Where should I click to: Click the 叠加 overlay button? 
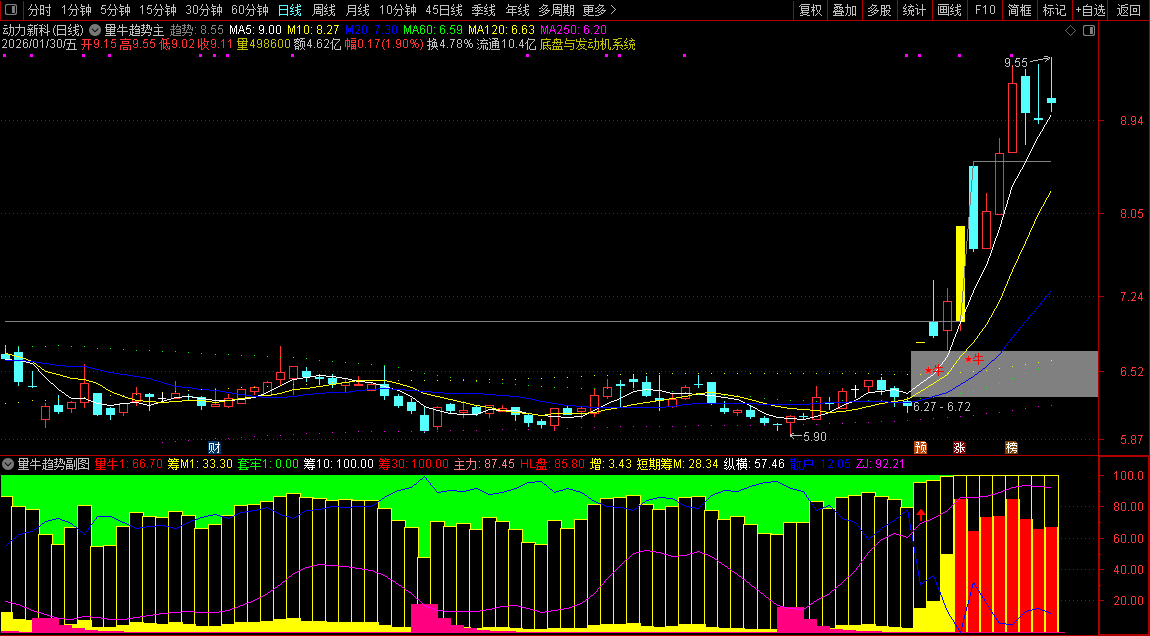[x=845, y=10]
